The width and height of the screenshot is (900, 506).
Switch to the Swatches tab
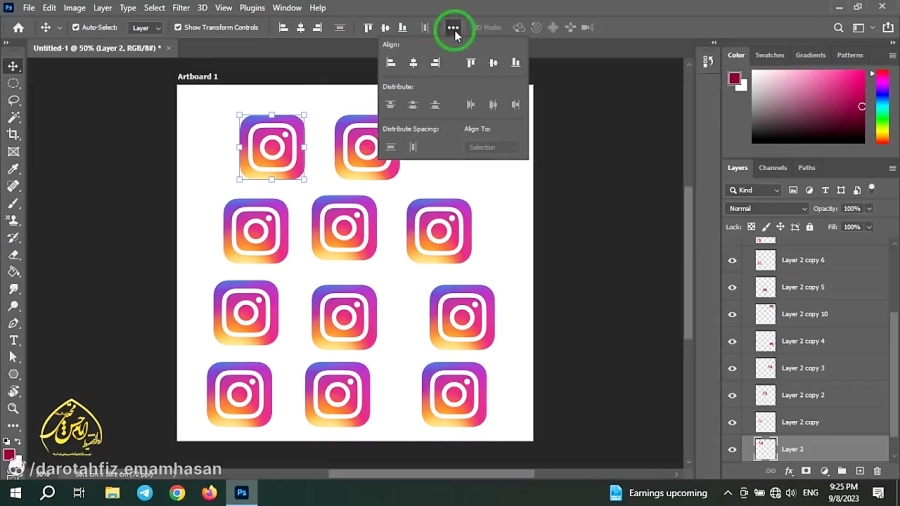769,55
